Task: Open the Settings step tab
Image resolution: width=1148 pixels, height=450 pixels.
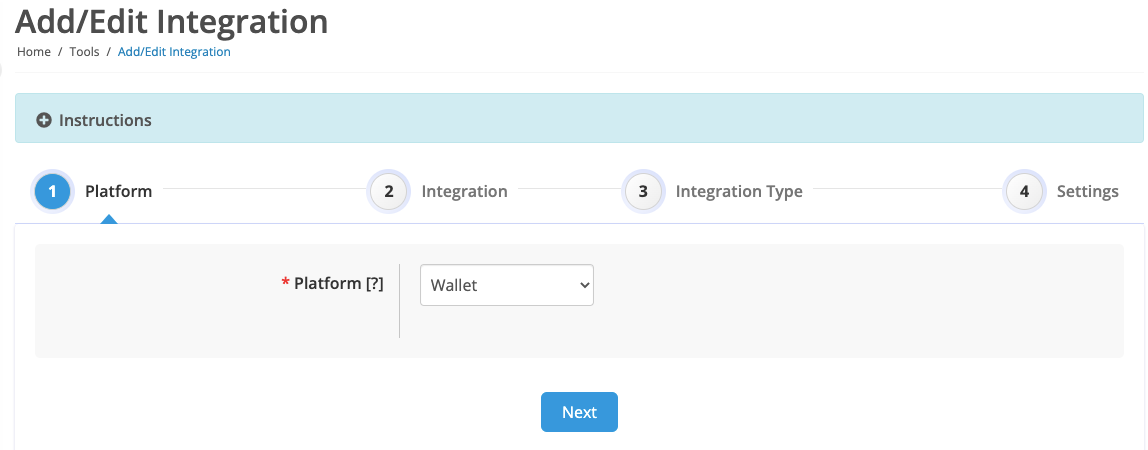Action: 1087,192
